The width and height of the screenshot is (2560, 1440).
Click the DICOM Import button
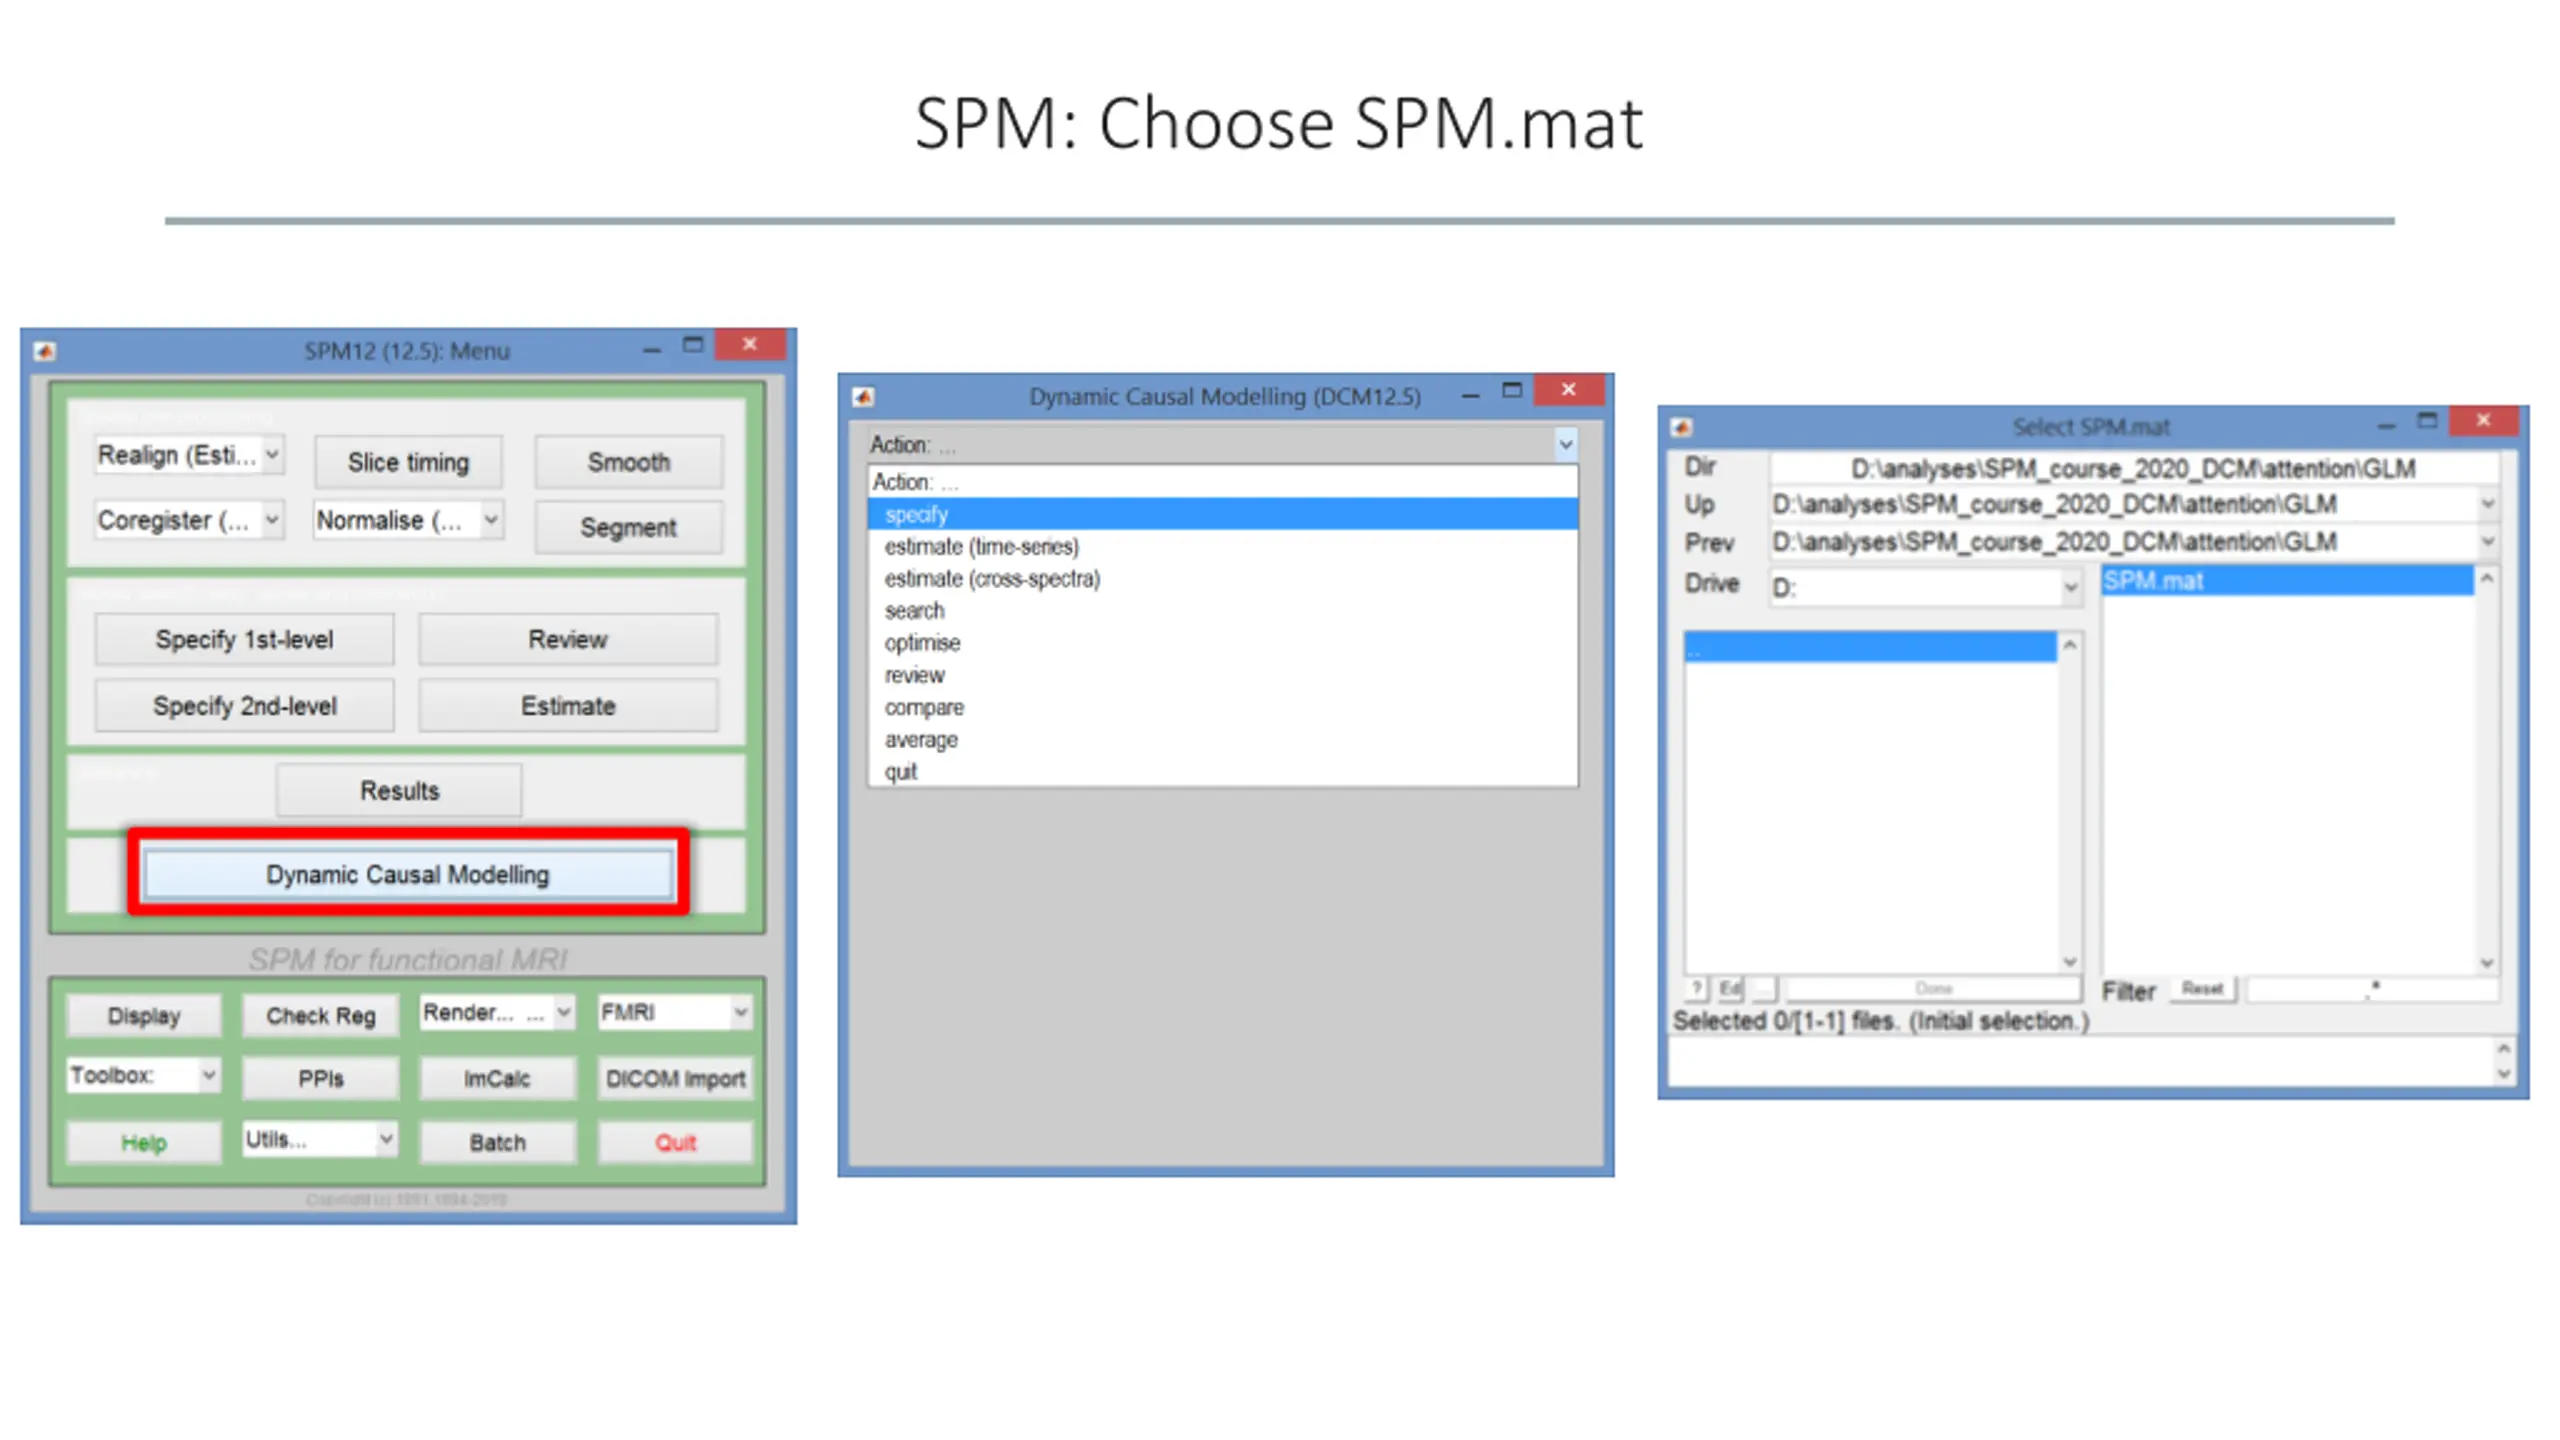pos(675,1078)
